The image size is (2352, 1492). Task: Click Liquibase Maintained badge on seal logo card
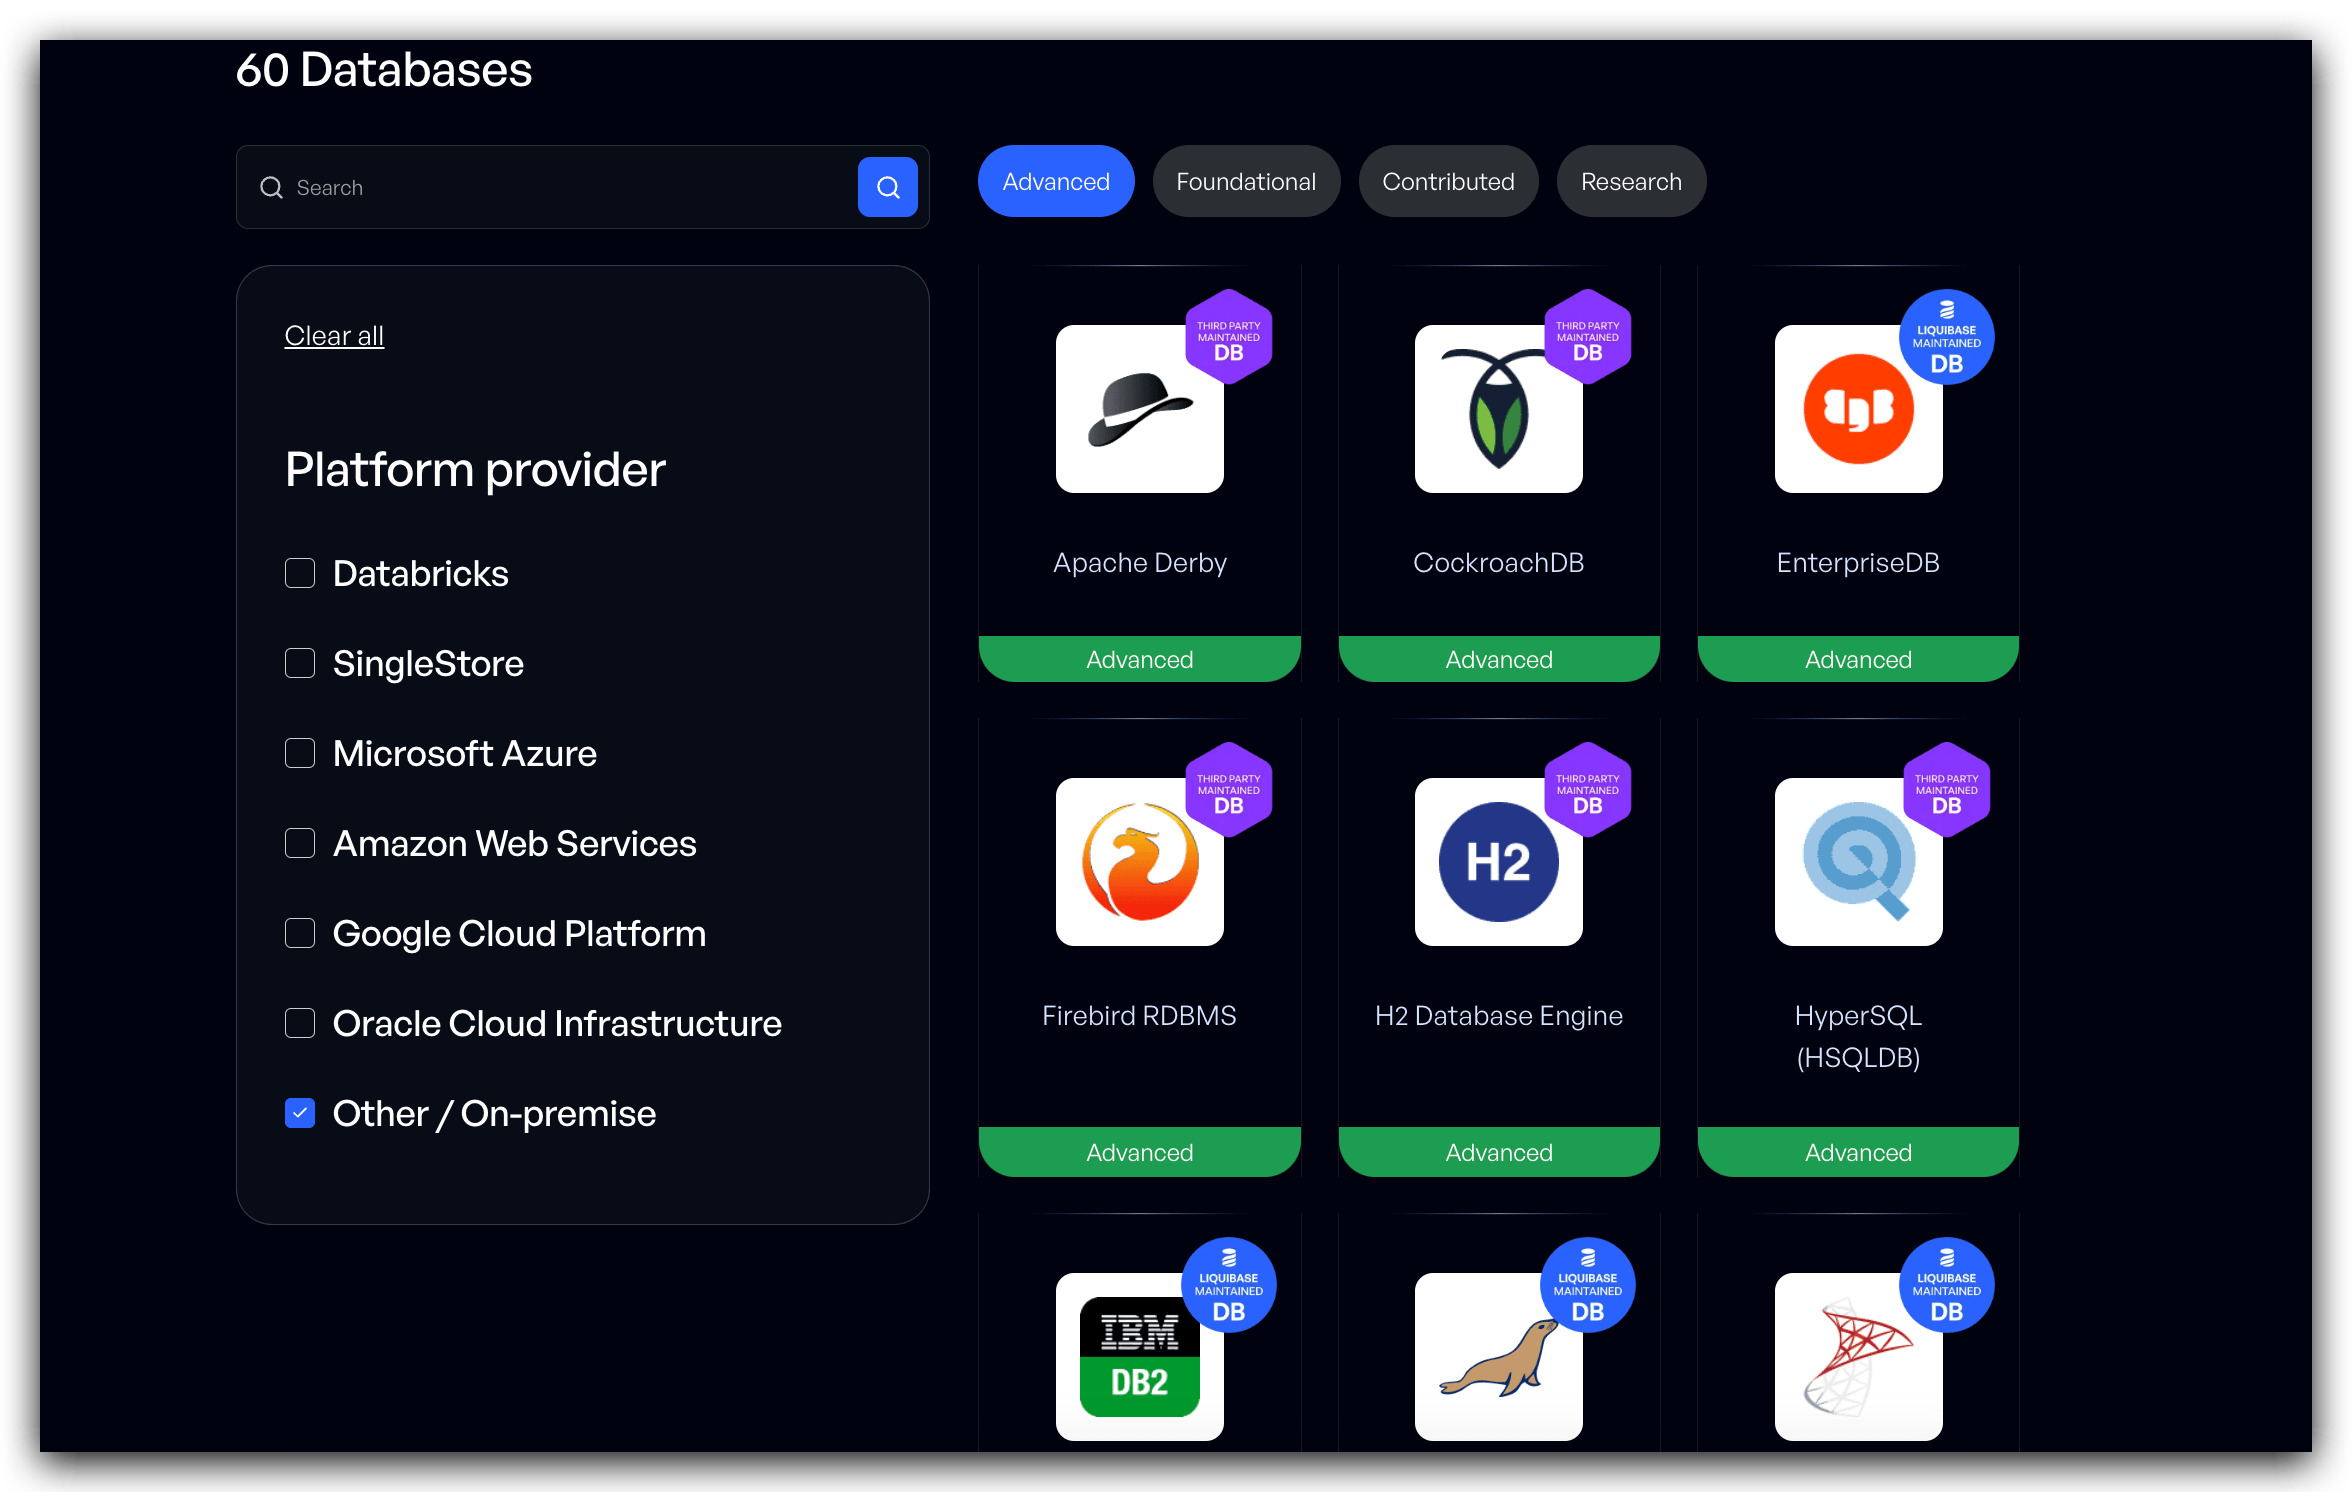(x=1588, y=1285)
